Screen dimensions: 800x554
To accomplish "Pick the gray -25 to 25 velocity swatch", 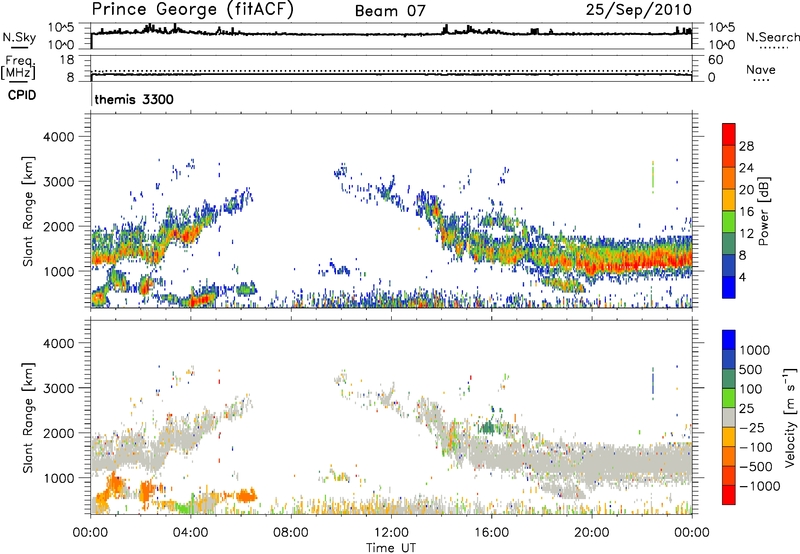I will (x=729, y=417).
